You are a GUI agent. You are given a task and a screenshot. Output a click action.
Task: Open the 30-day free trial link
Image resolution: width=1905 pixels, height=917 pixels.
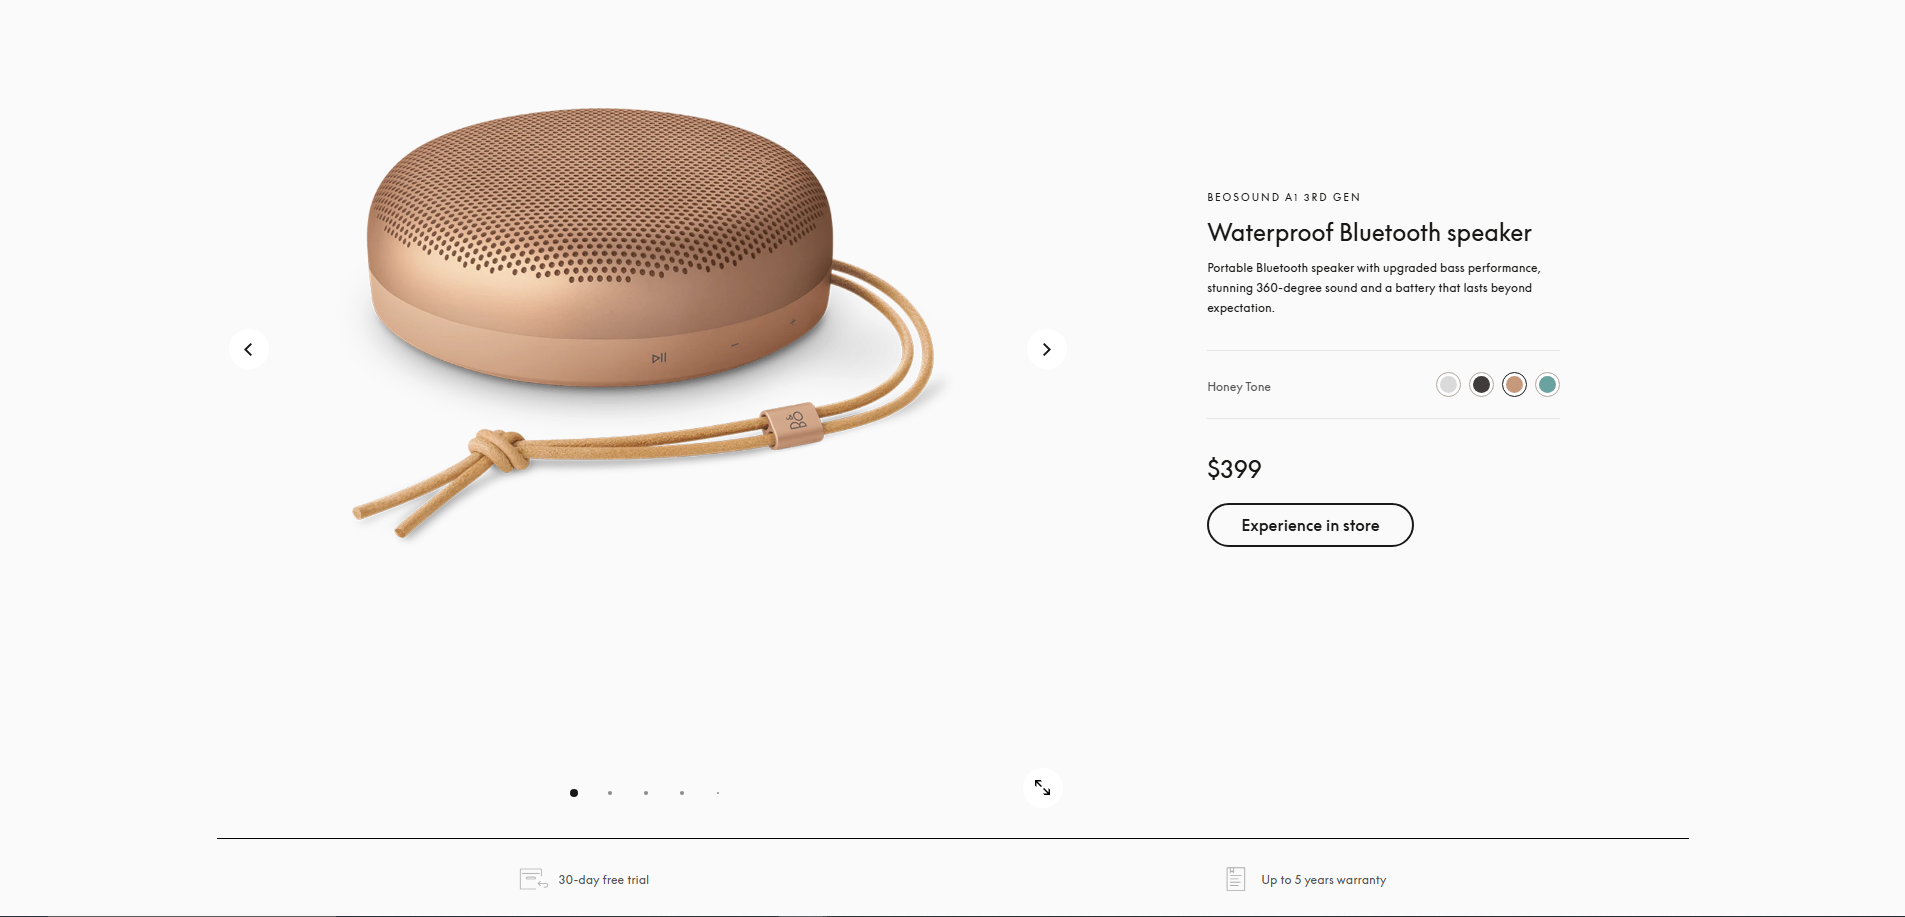604,880
